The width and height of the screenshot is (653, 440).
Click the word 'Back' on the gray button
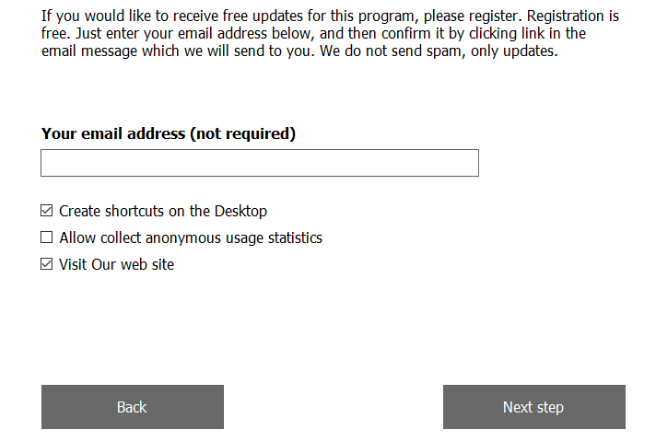[132, 407]
